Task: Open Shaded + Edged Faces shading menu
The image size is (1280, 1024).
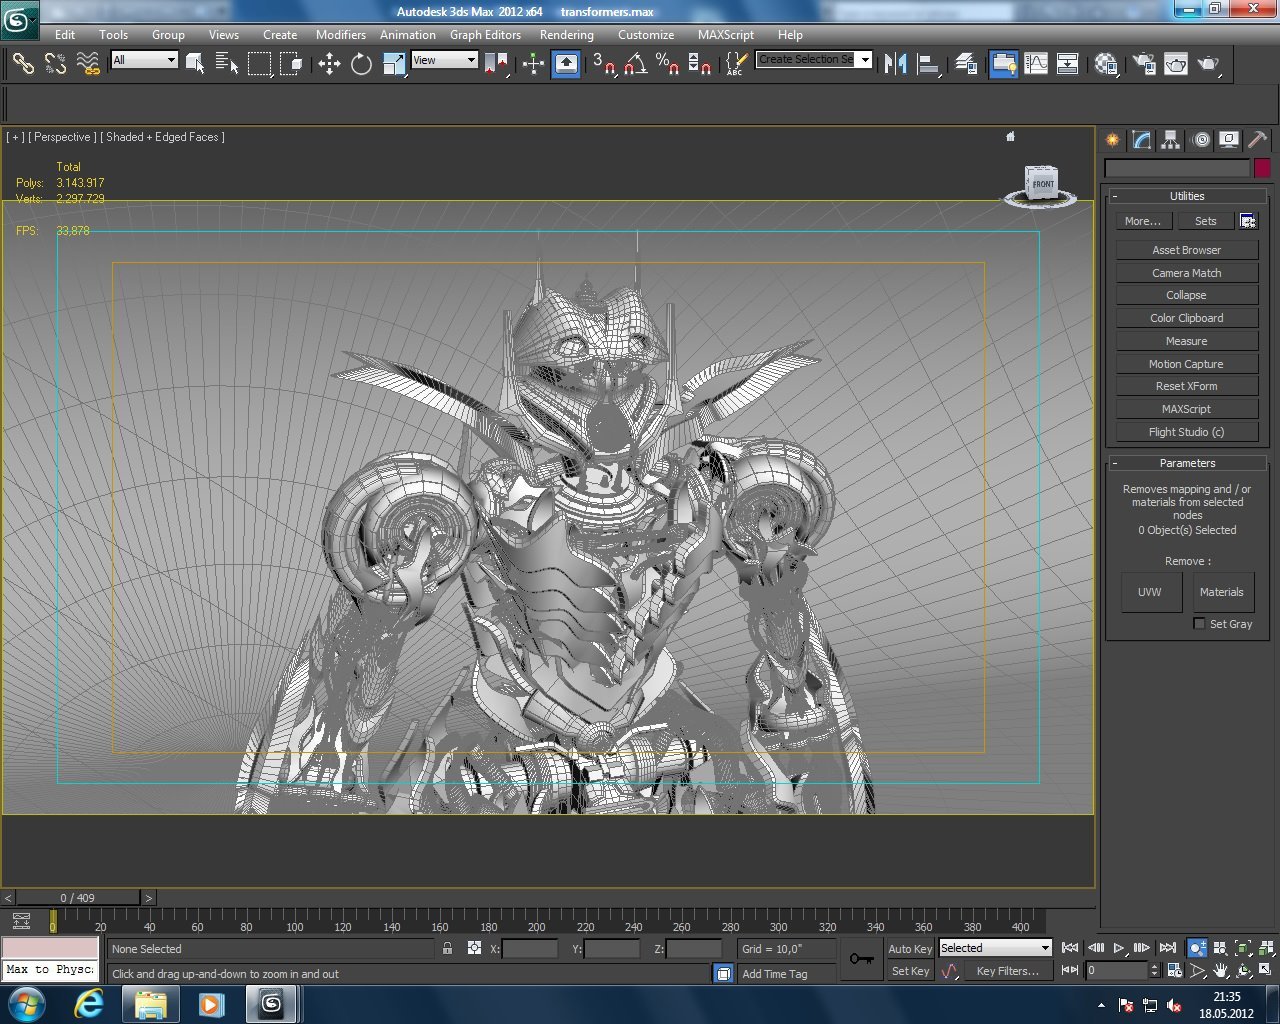Action: 162,137
